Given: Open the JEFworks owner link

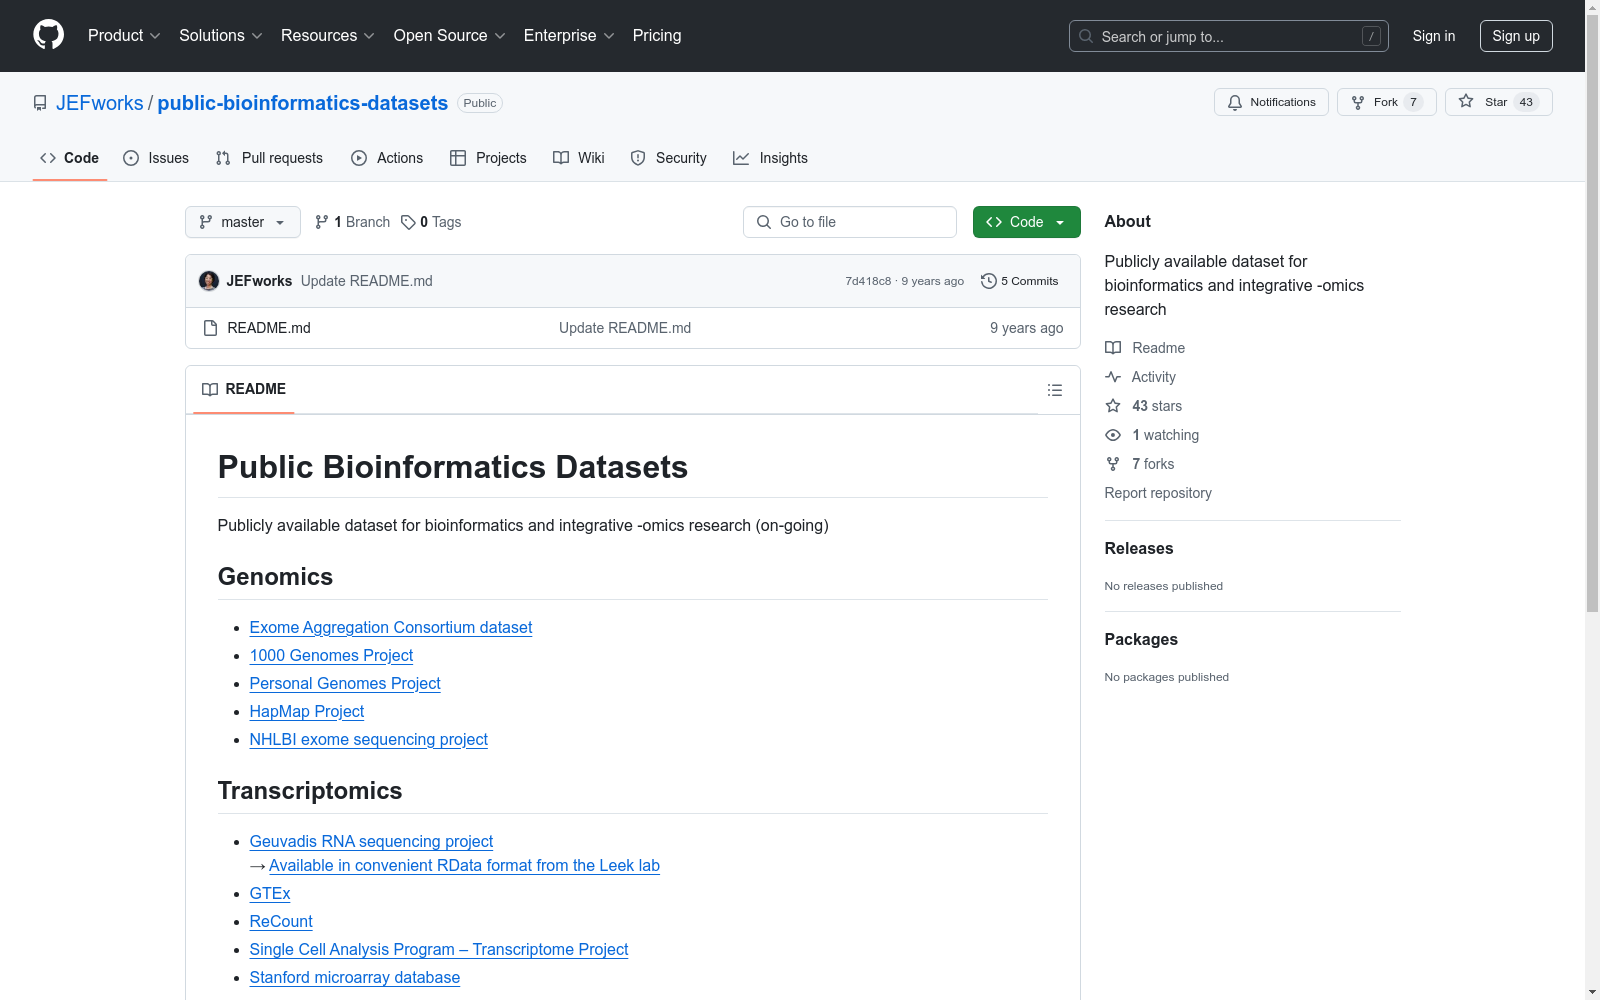Looking at the screenshot, I should point(100,103).
